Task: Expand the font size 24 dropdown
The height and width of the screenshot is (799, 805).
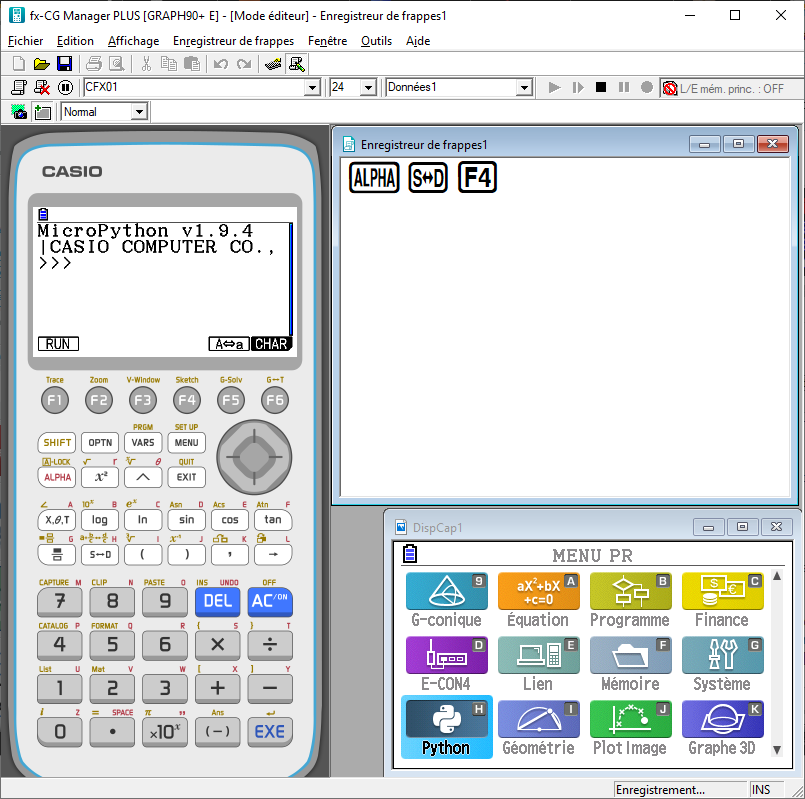Action: 368,88
